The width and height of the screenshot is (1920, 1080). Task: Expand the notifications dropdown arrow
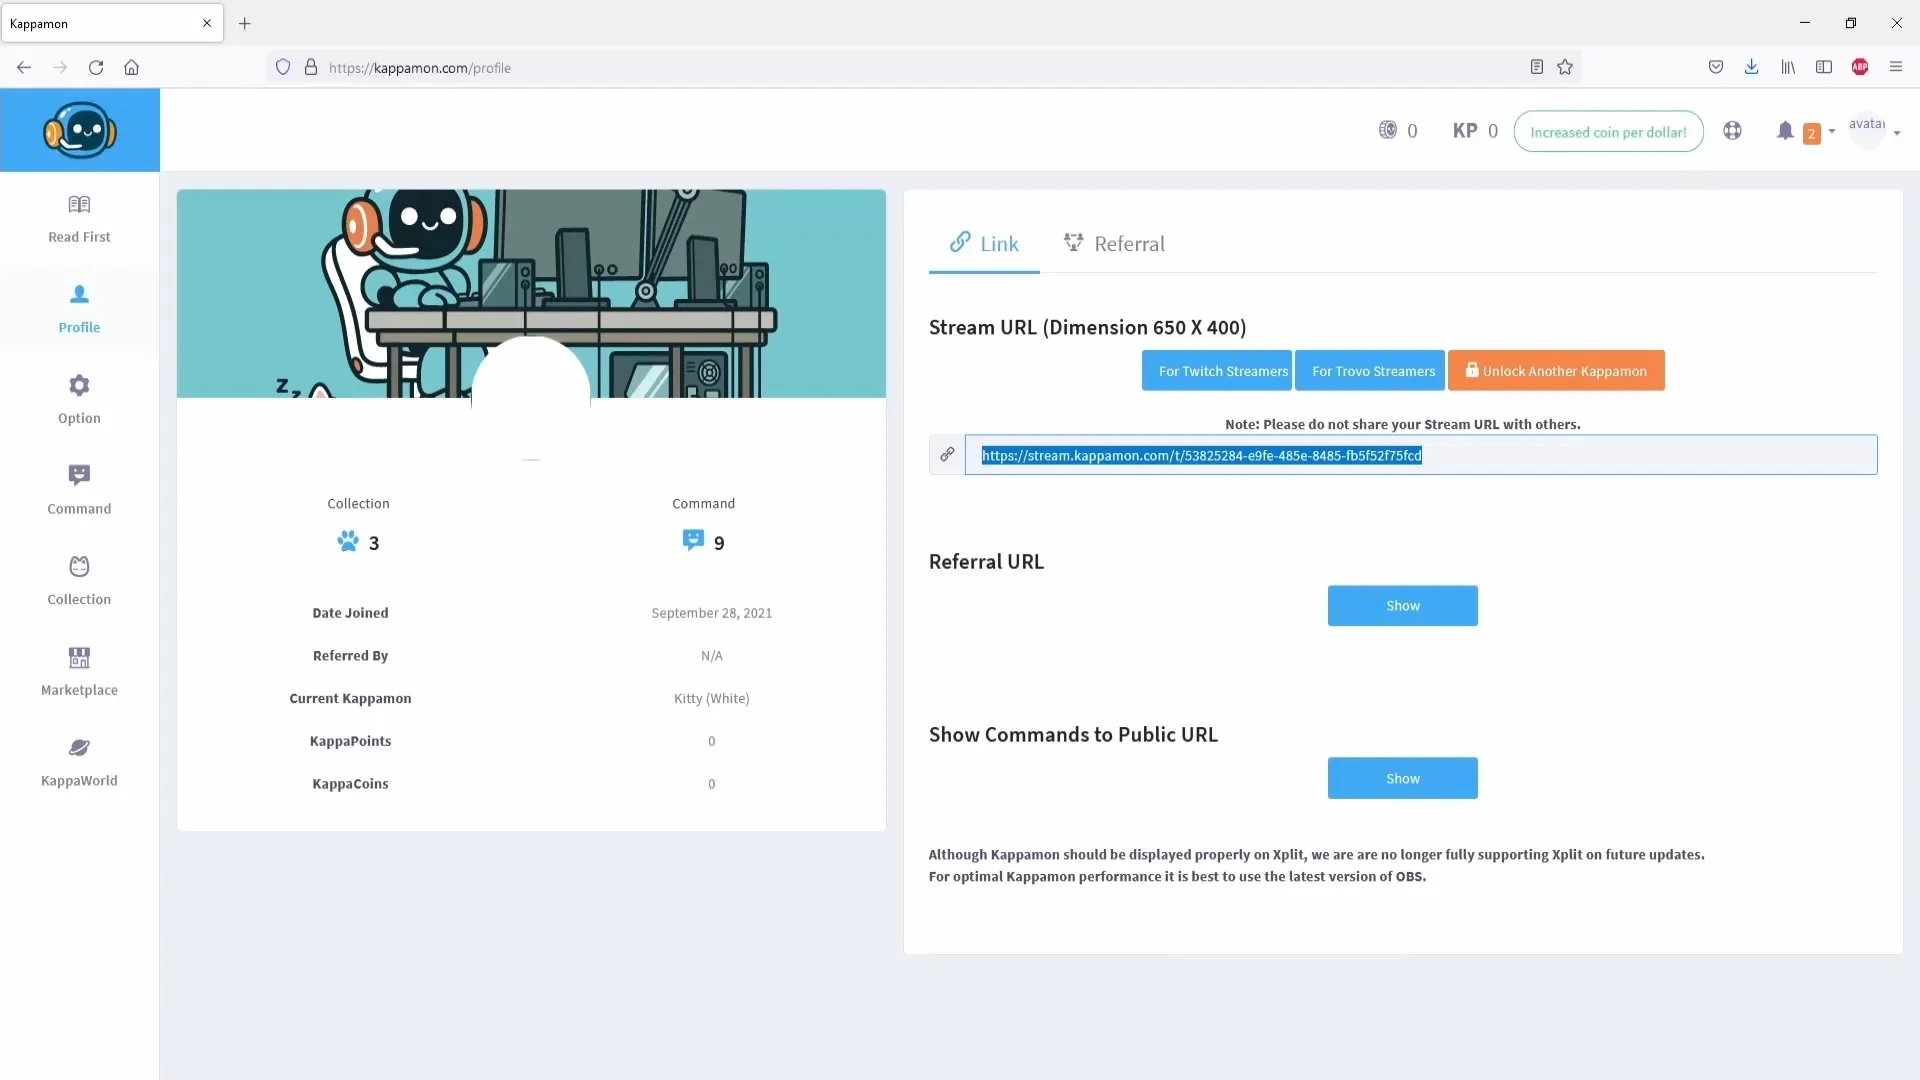[1832, 131]
